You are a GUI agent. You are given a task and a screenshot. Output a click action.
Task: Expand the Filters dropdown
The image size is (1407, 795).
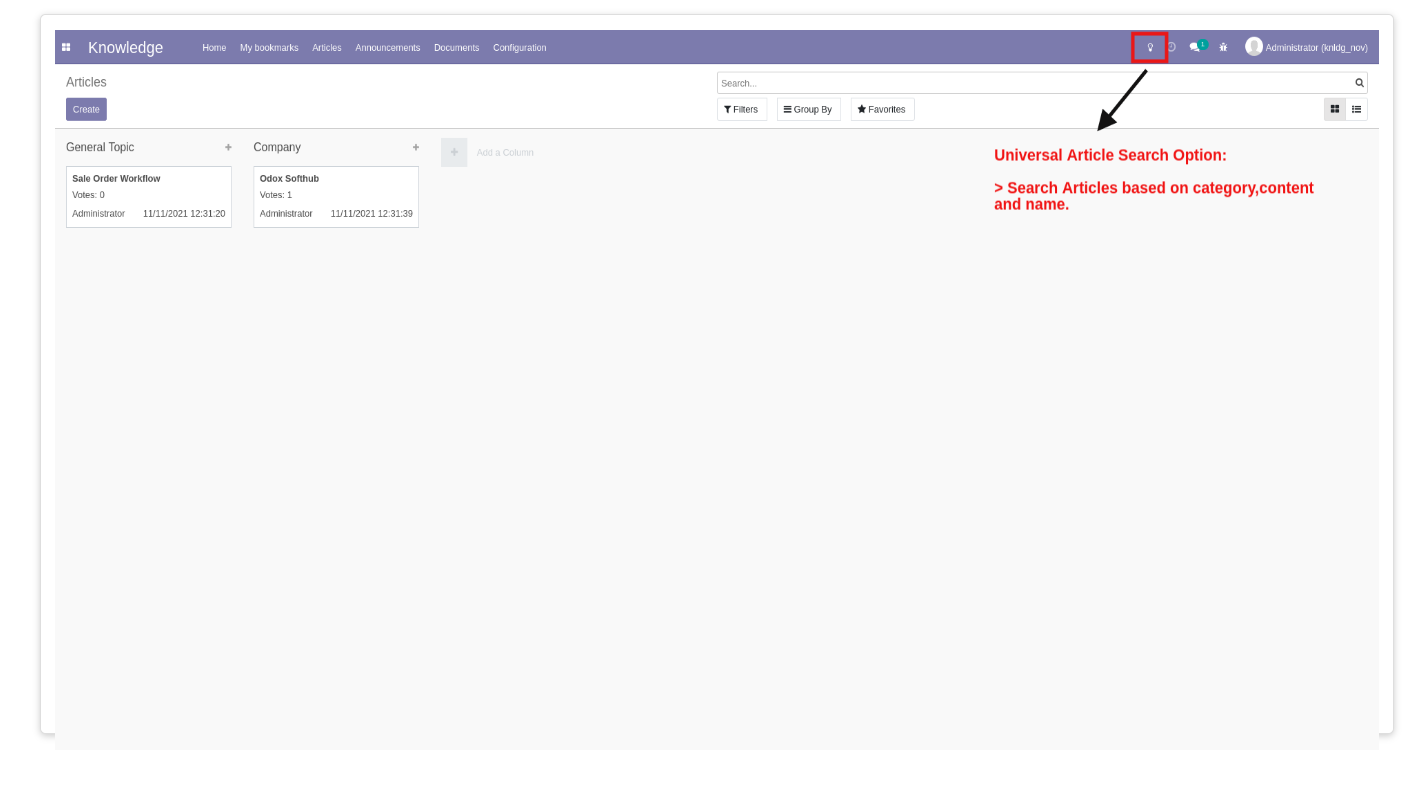click(x=741, y=109)
